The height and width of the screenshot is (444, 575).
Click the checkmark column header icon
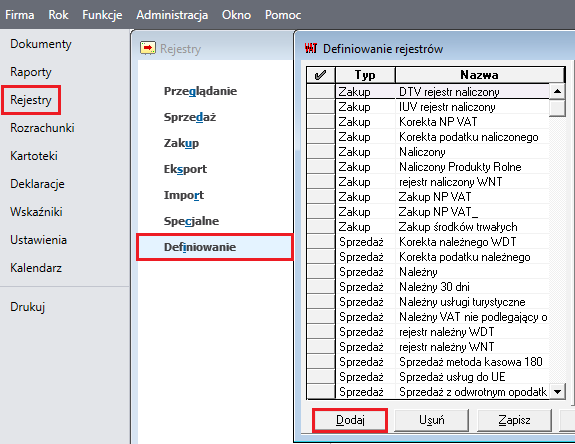[x=321, y=75]
